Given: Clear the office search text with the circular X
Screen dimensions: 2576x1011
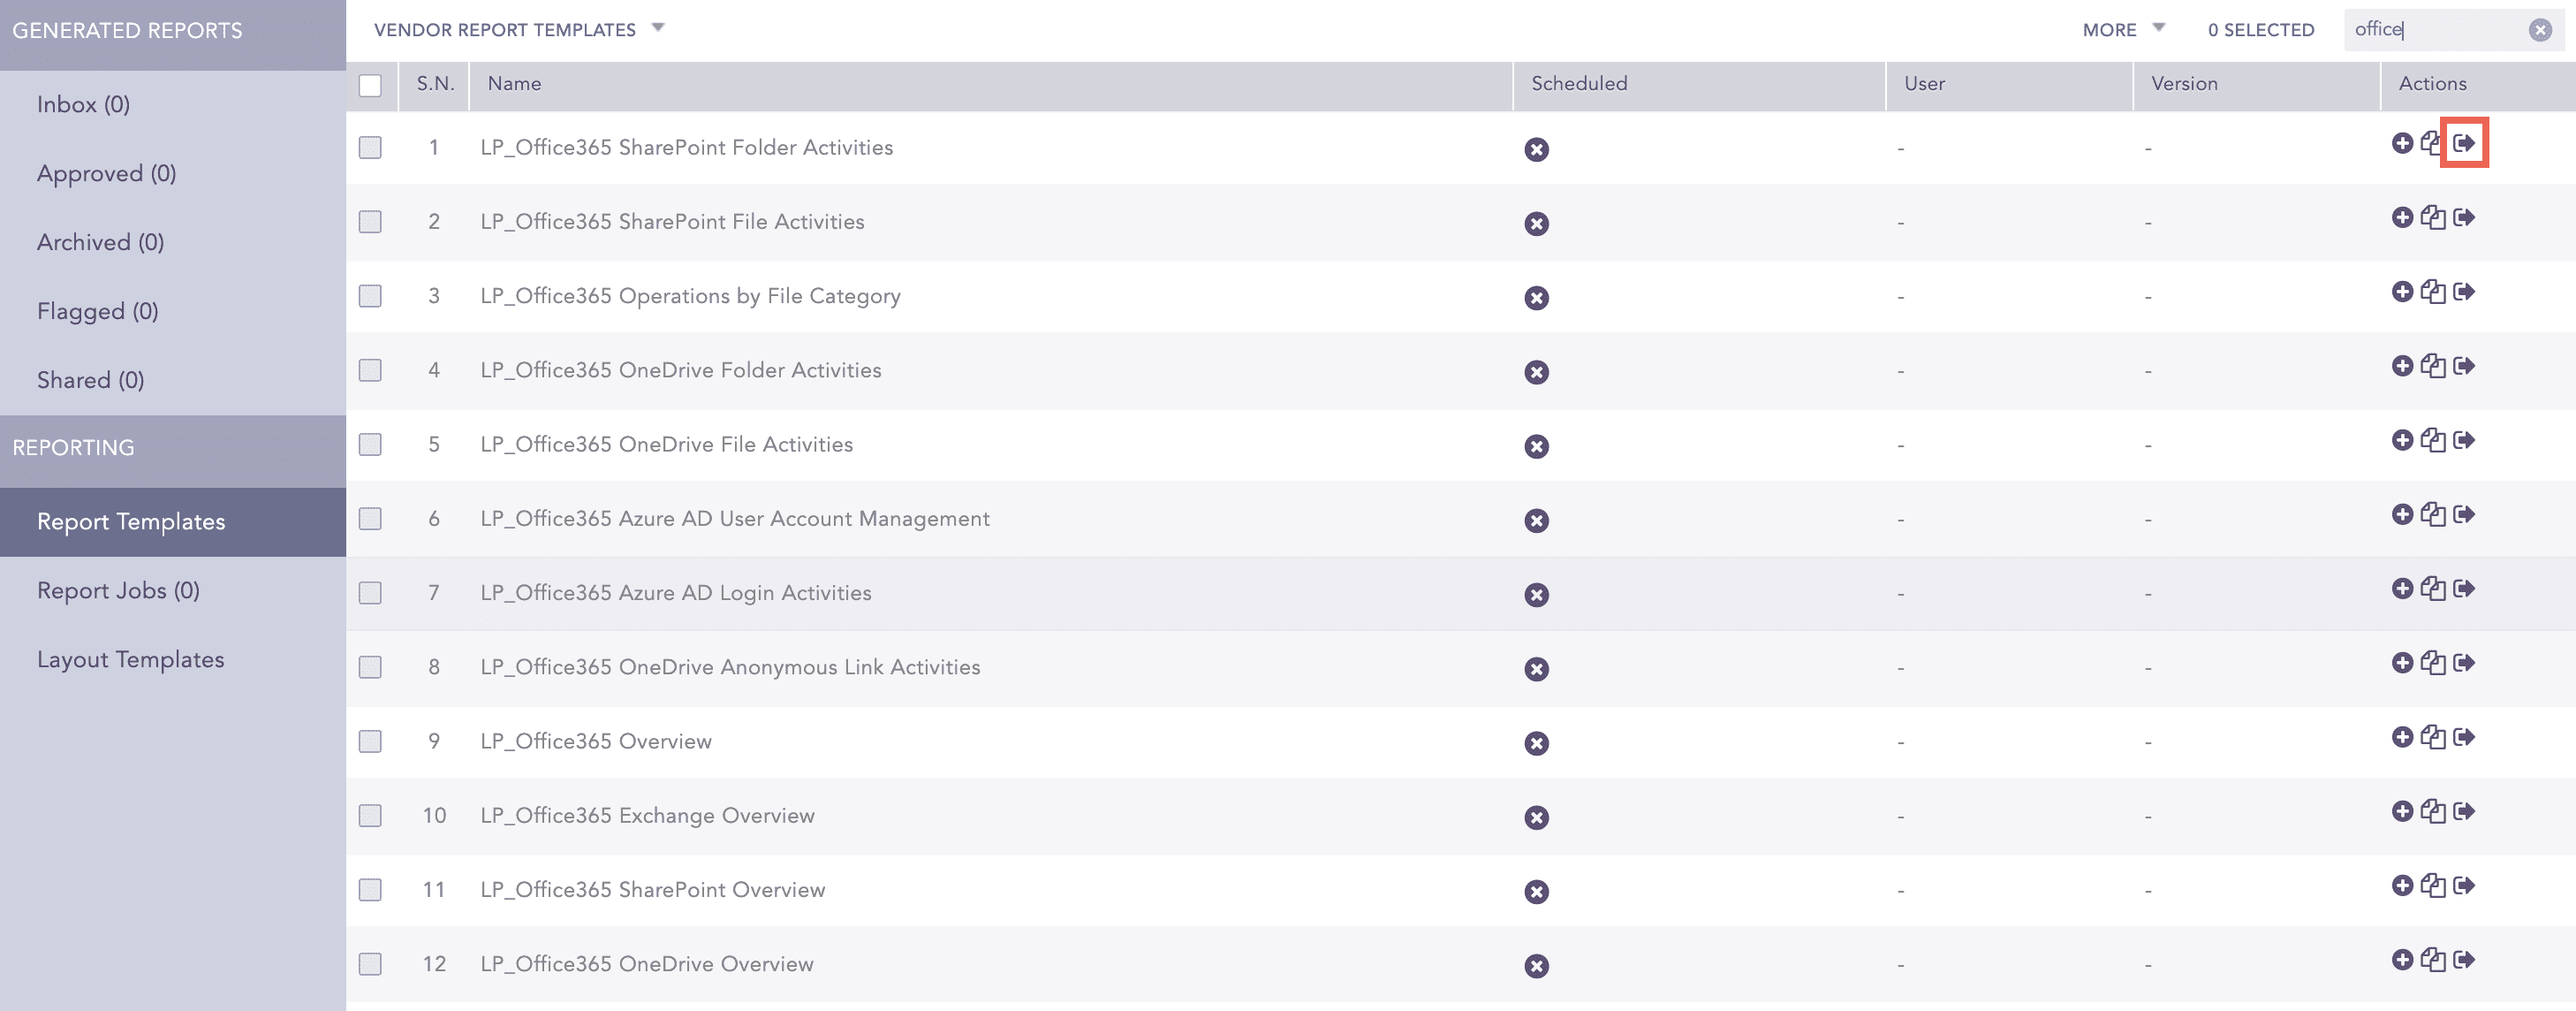Looking at the screenshot, I should (x=2539, y=29).
